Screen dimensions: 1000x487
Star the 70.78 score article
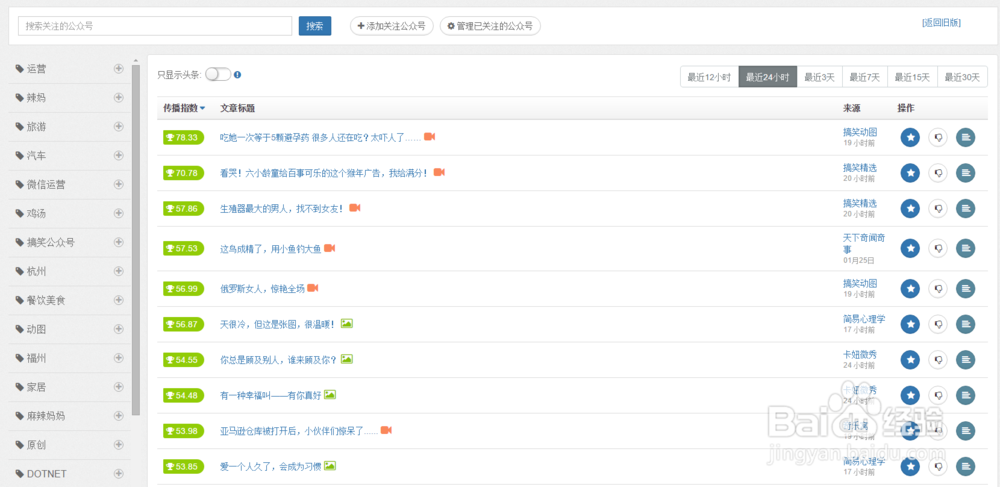pyautogui.click(x=910, y=173)
